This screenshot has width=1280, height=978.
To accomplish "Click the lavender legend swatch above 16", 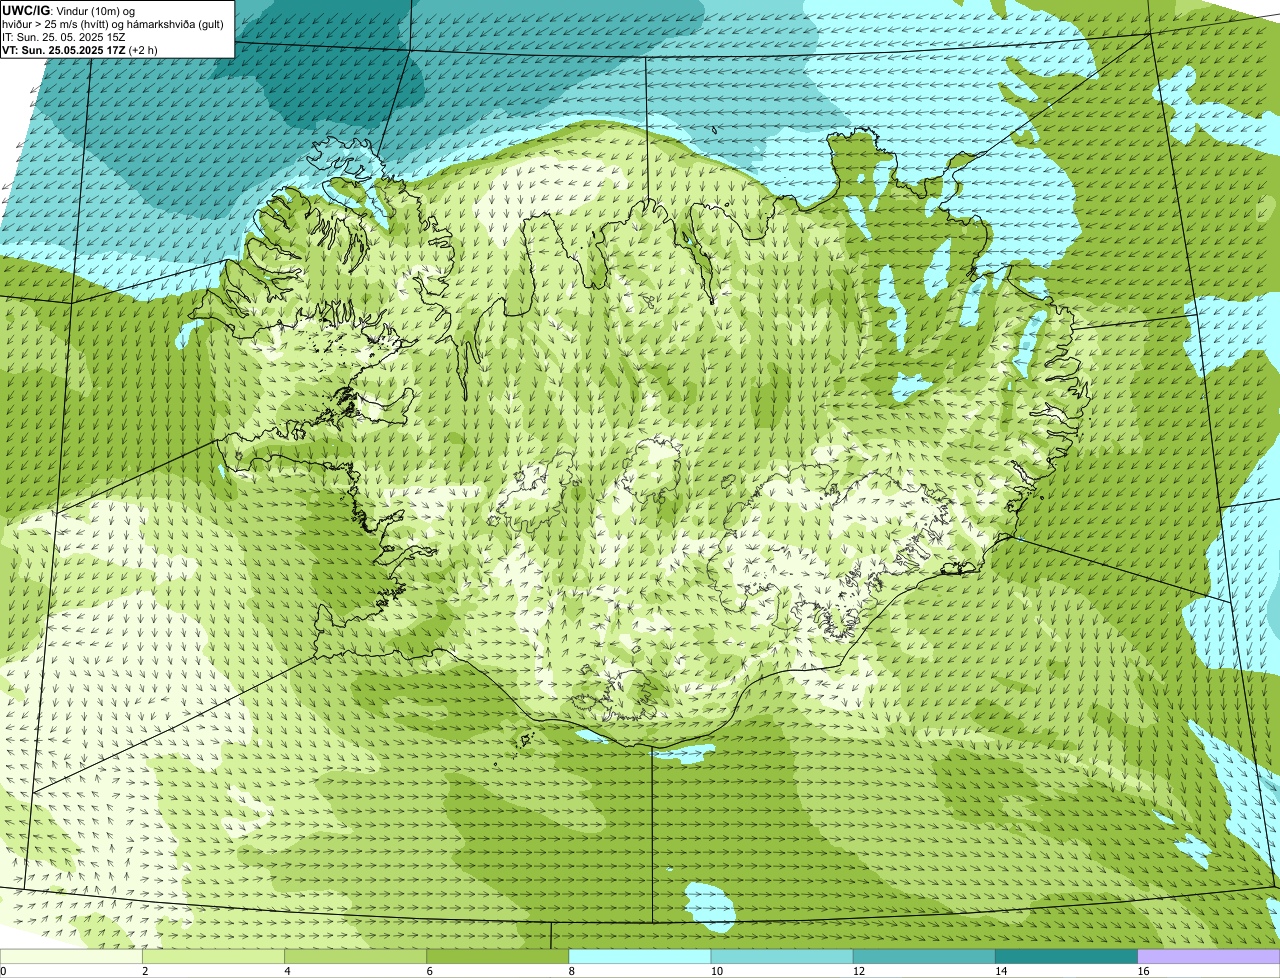I will [x=1208, y=957].
